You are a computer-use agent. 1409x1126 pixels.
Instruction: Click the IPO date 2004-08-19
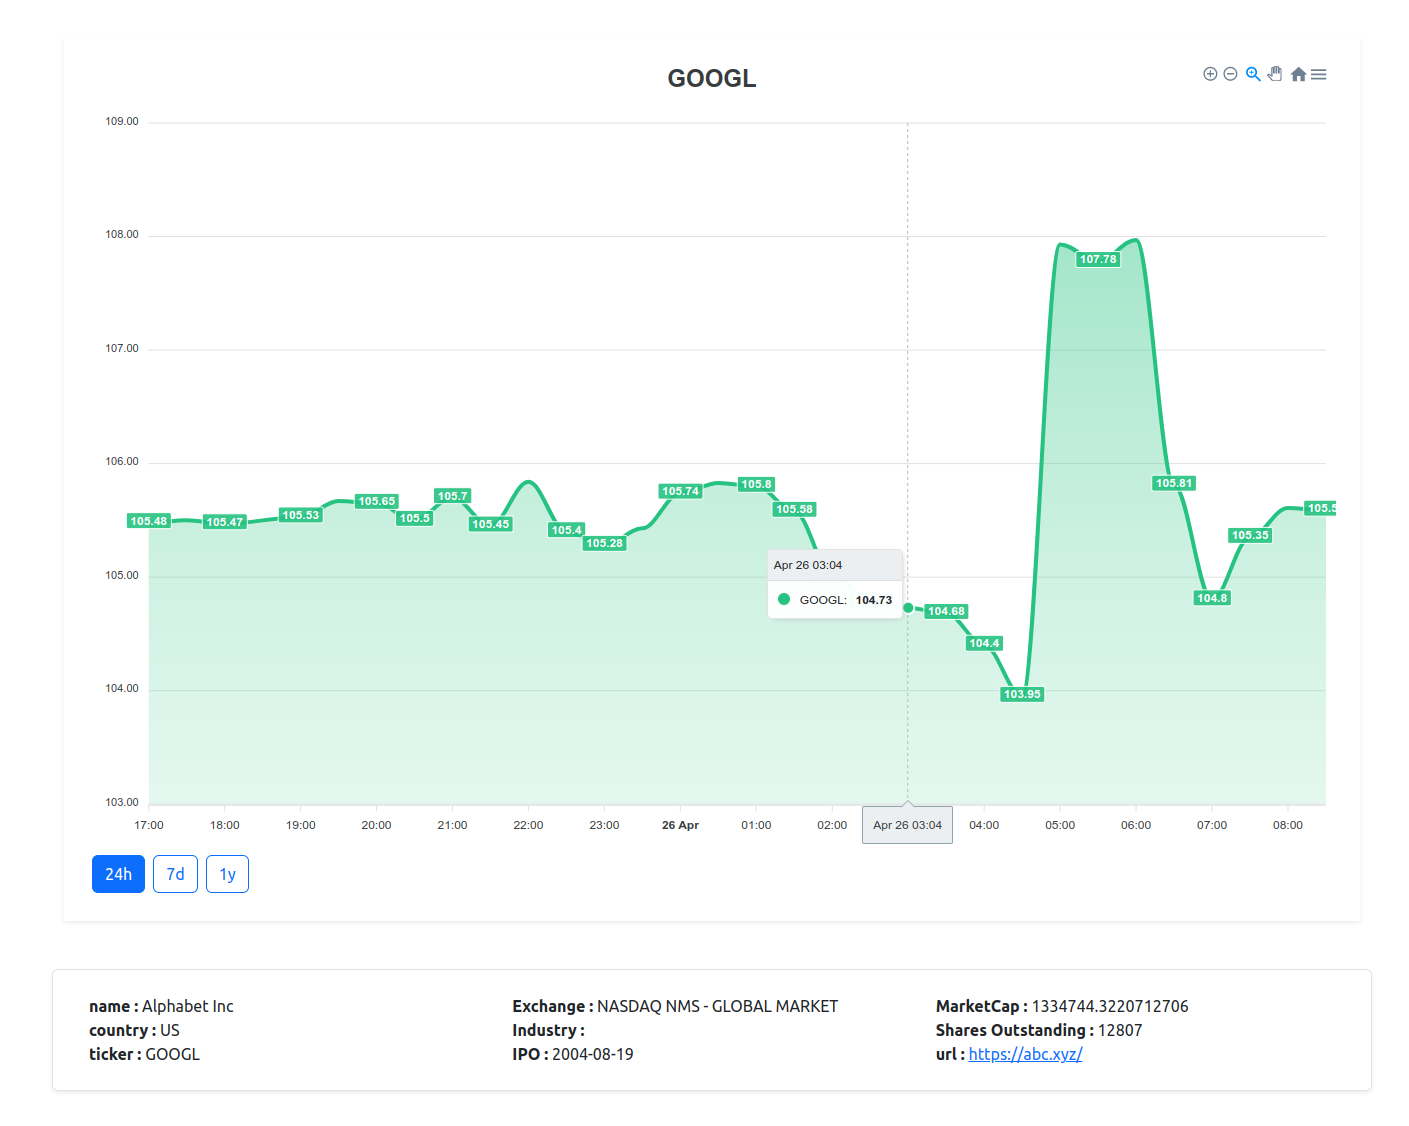coord(593,1054)
